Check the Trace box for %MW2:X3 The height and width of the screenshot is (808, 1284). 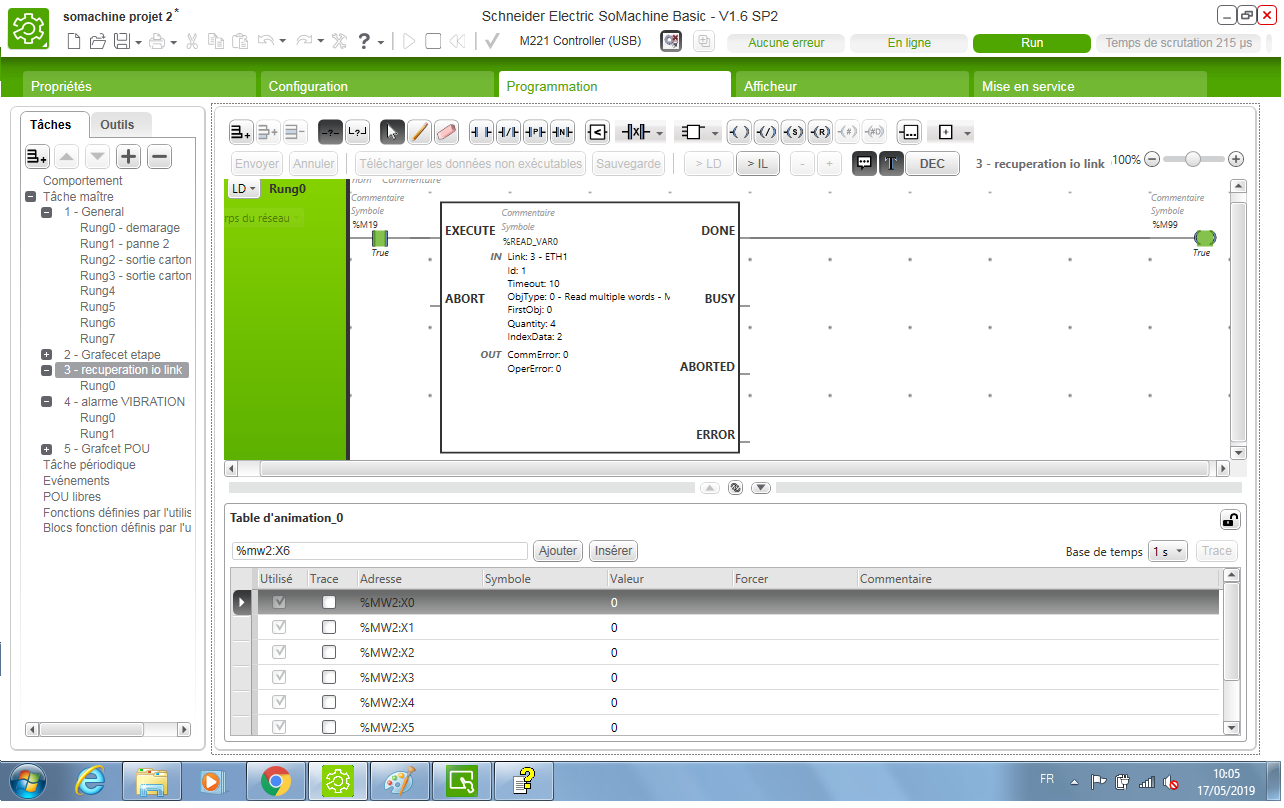coord(329,677)
